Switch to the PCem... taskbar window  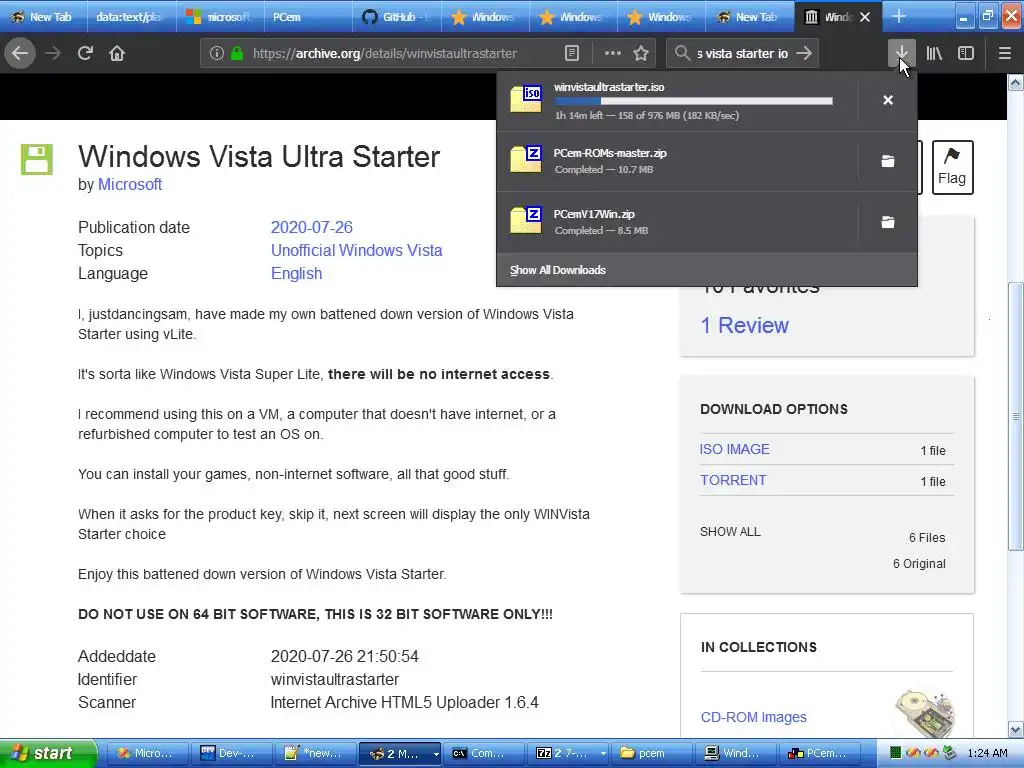coord(821,753)
